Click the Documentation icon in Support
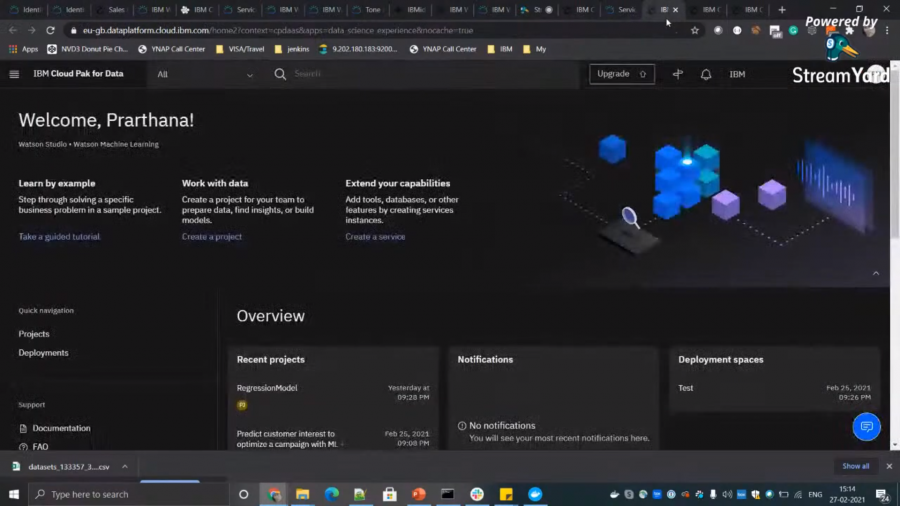This screenshot has width=900, height=506. 23,428
